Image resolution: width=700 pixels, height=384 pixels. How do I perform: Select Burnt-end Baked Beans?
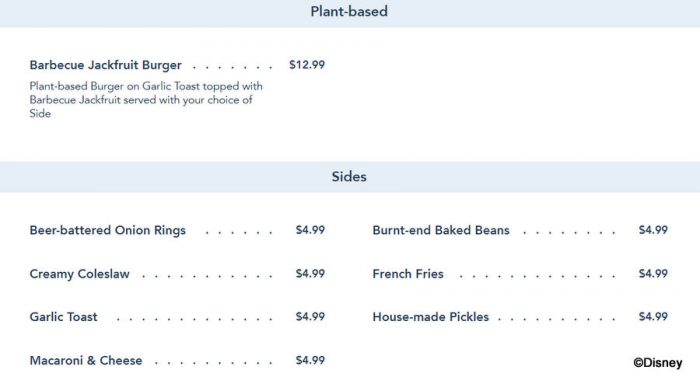(441, 230)
